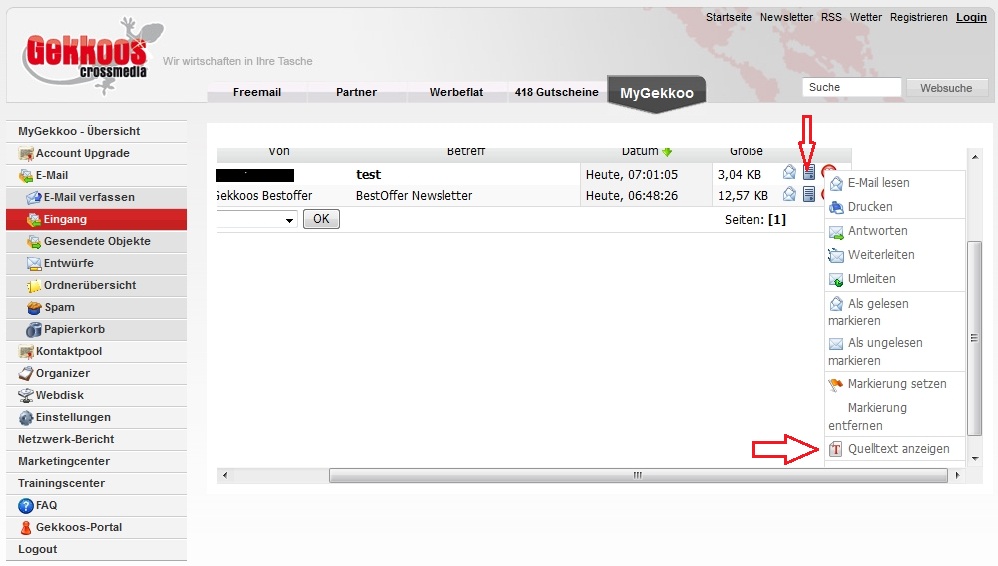Click the RSS link
The image size is (998, 566).
[x=831, y=17]
